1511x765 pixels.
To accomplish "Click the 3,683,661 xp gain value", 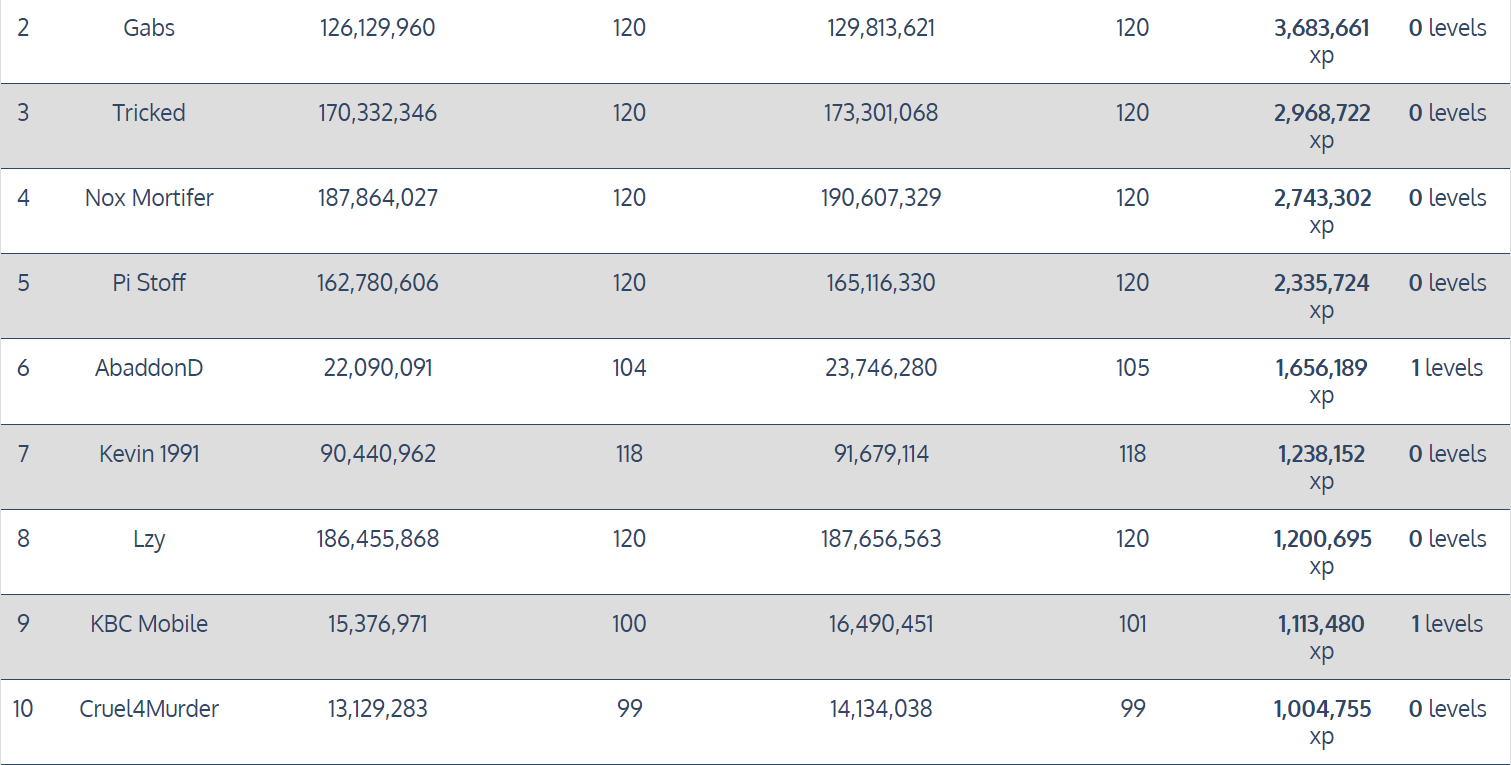I will click(x=1321, y=29).
